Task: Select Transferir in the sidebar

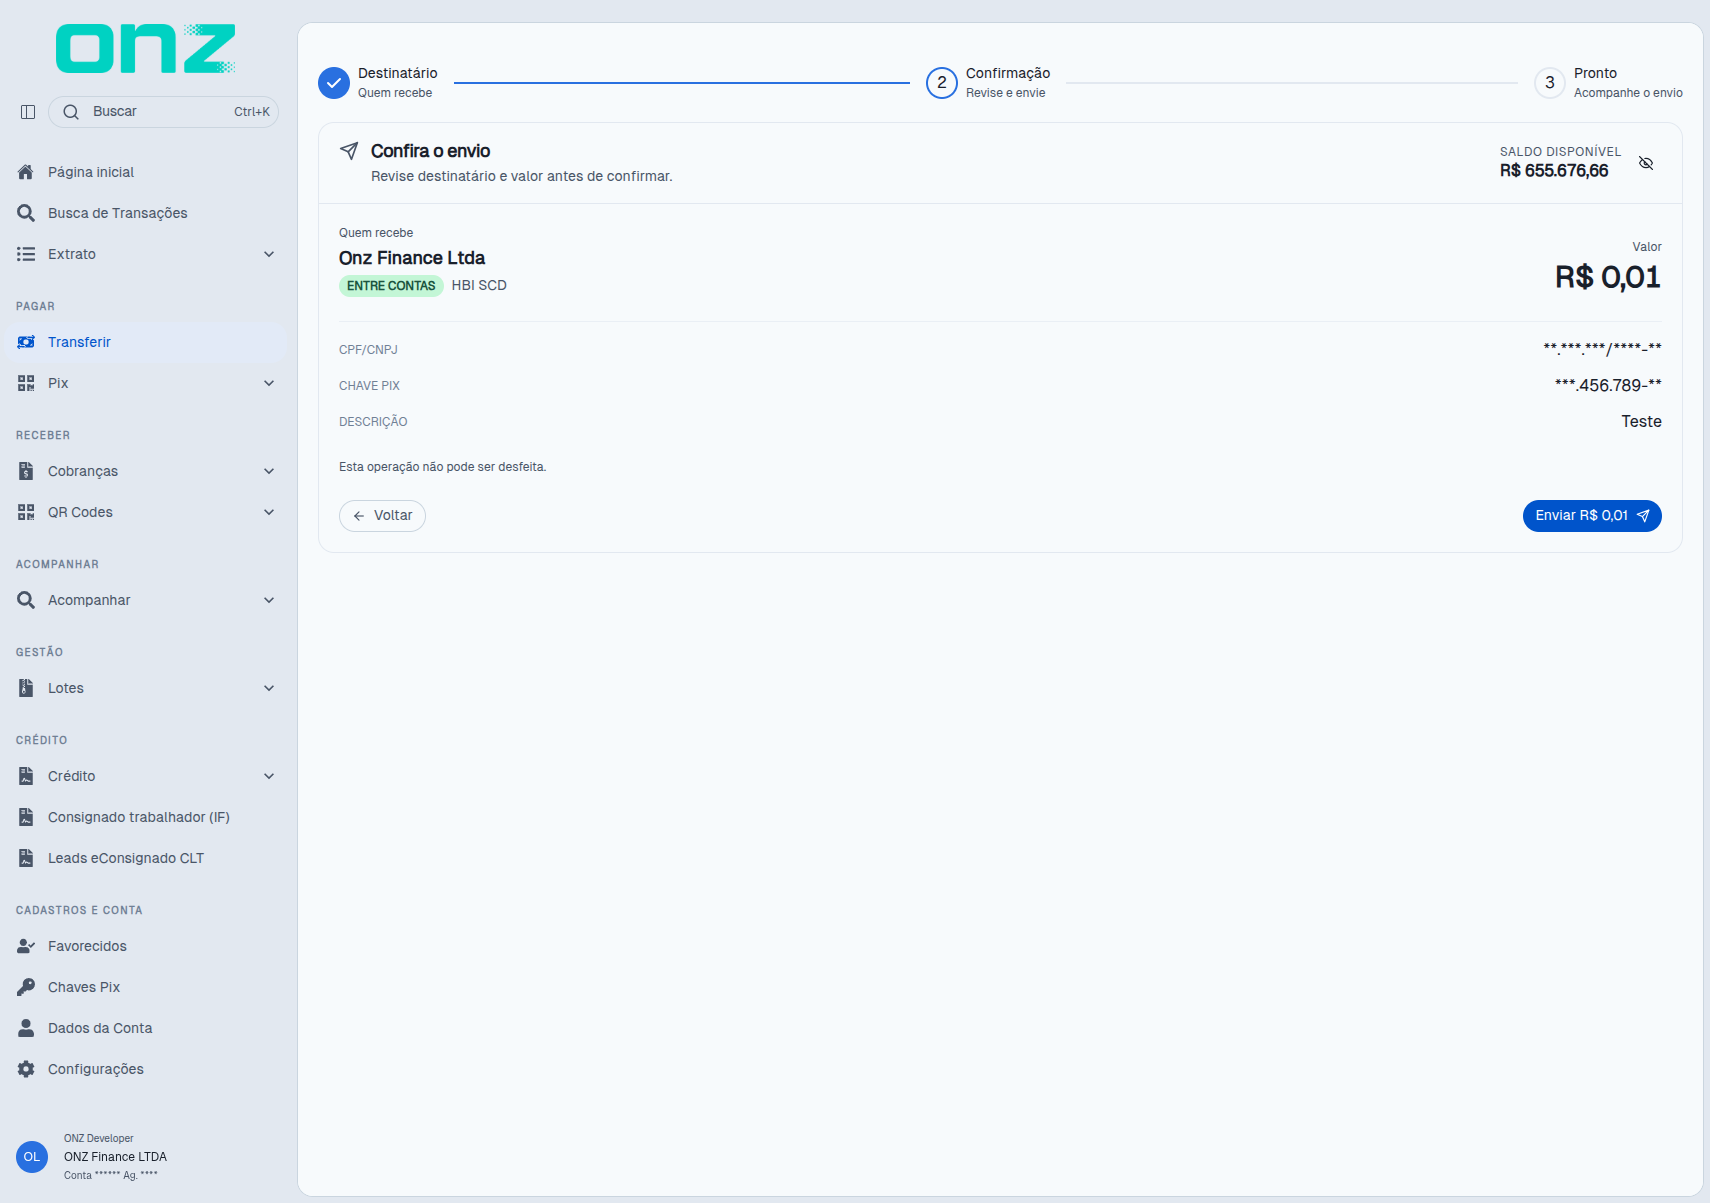Action: click(146, 342)
